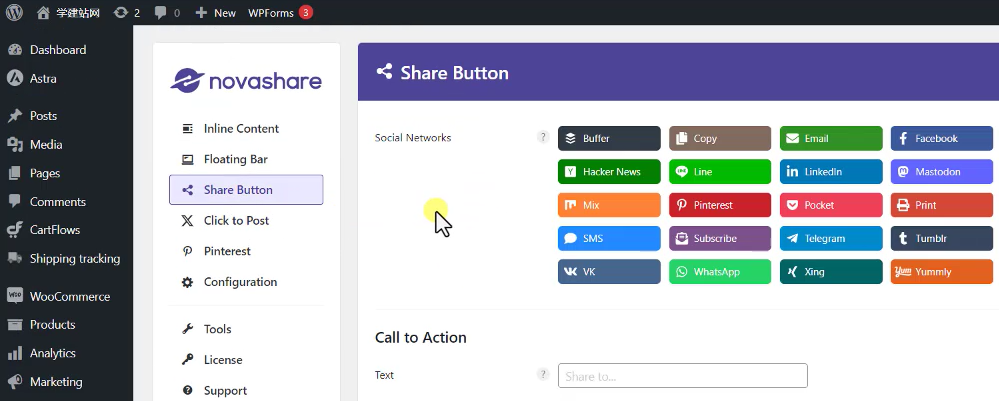This screenshot has width=999, height=401.
Task: Open the Inline Content settings tab
Action: [x=241, y=129]
